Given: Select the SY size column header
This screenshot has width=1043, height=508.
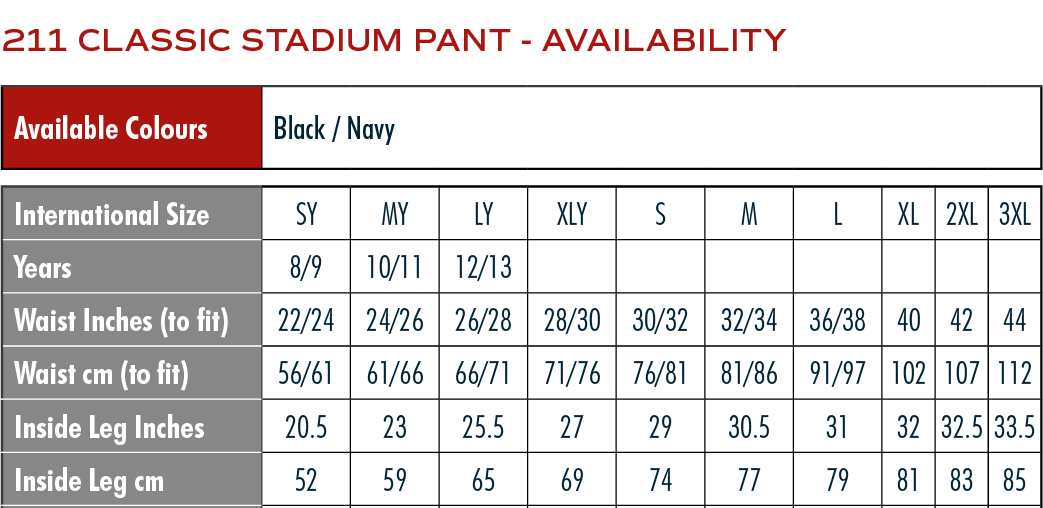Looking at the screenshot, I should [x=306, y=215].
